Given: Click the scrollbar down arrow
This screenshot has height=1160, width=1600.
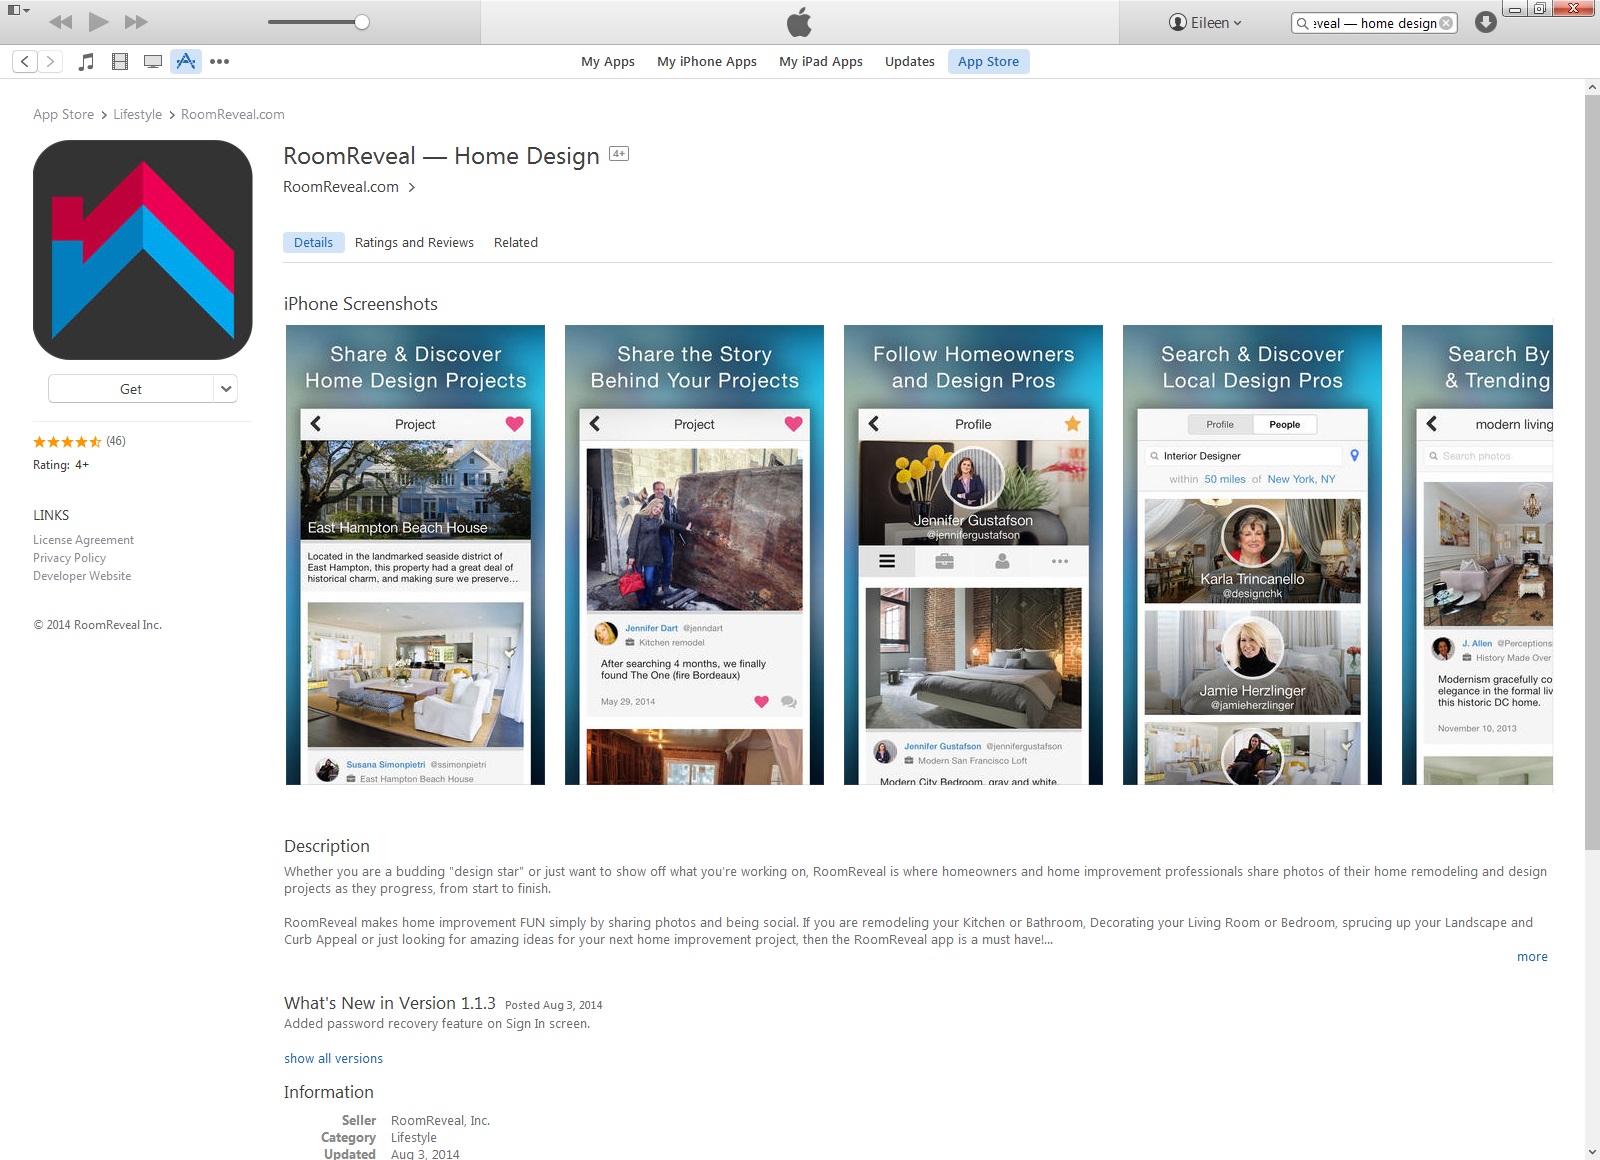Looking at the screenshot, I should coord(1592,1152).
